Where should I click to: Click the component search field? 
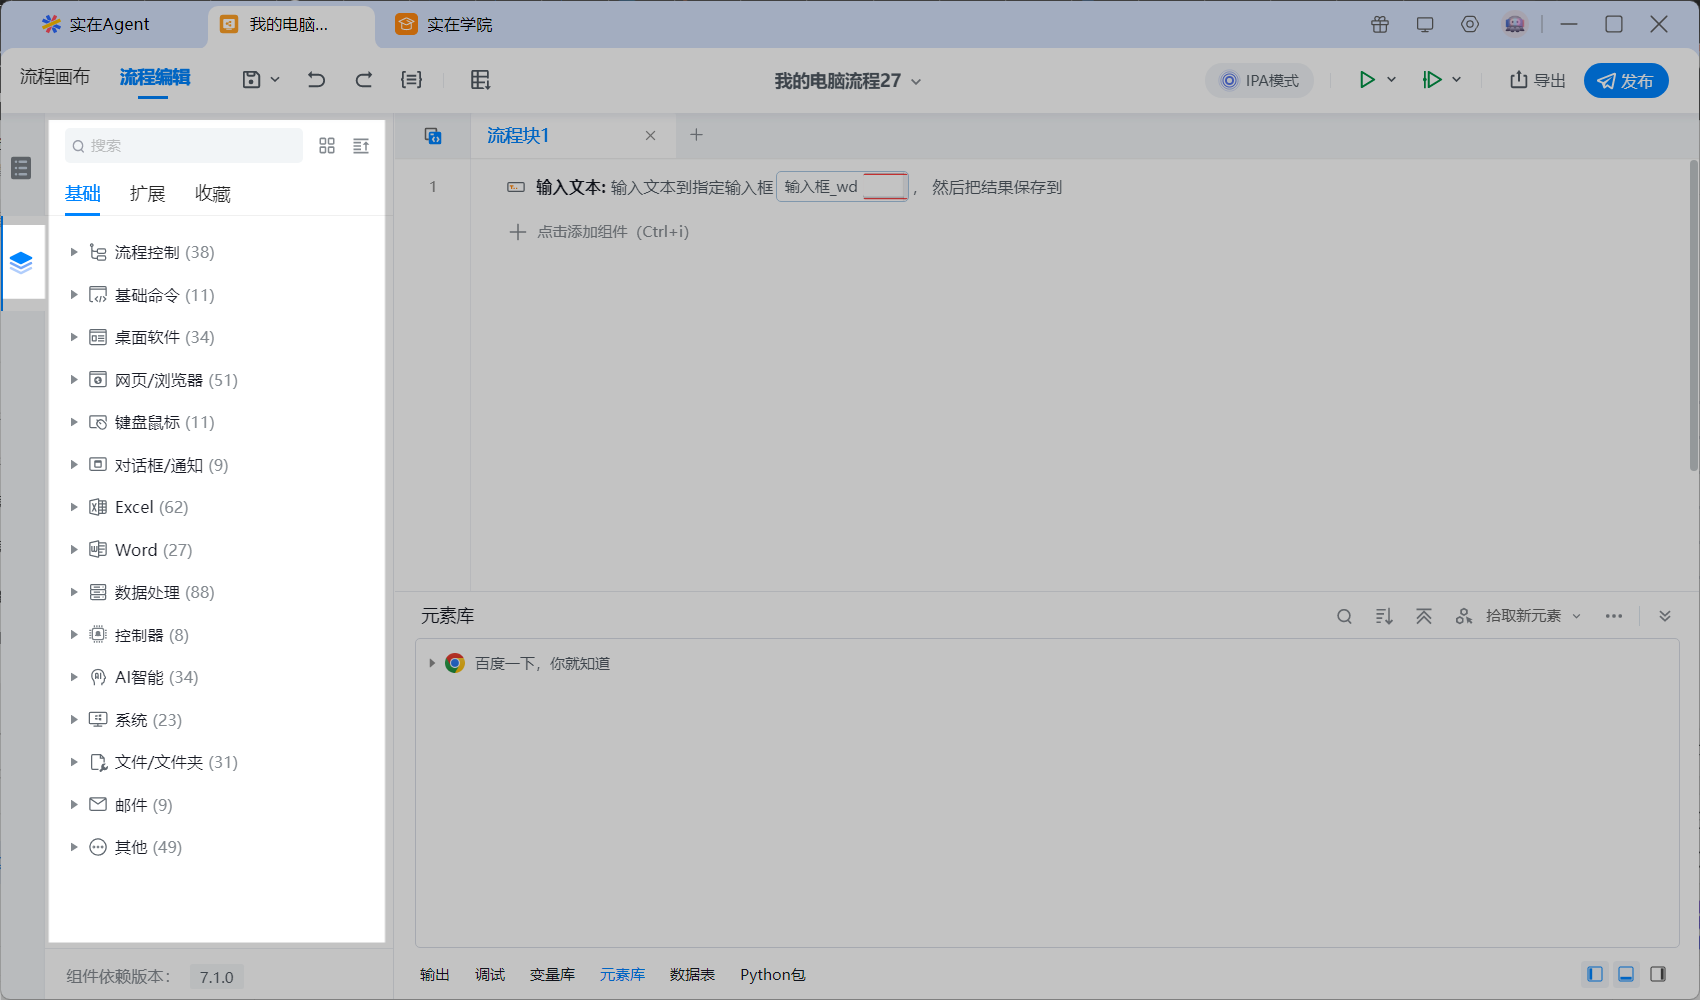184,146
